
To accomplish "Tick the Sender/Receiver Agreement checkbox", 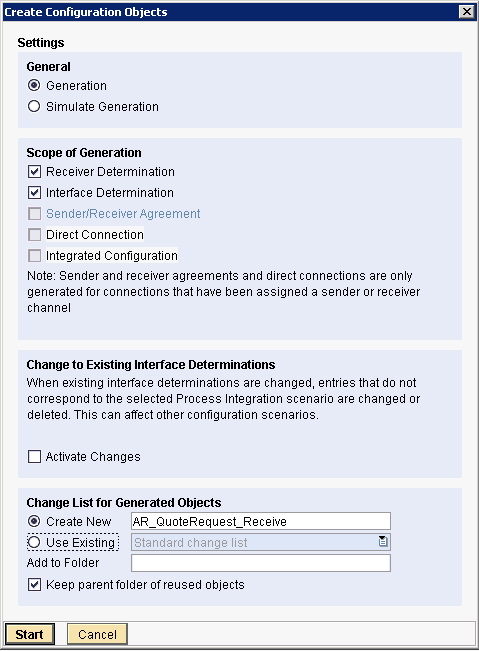I will [34, 213].
